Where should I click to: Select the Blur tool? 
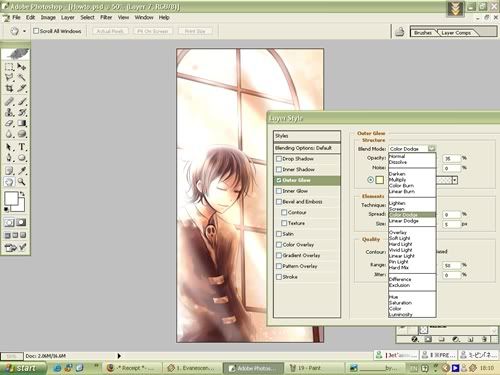[x=9, y=134]
